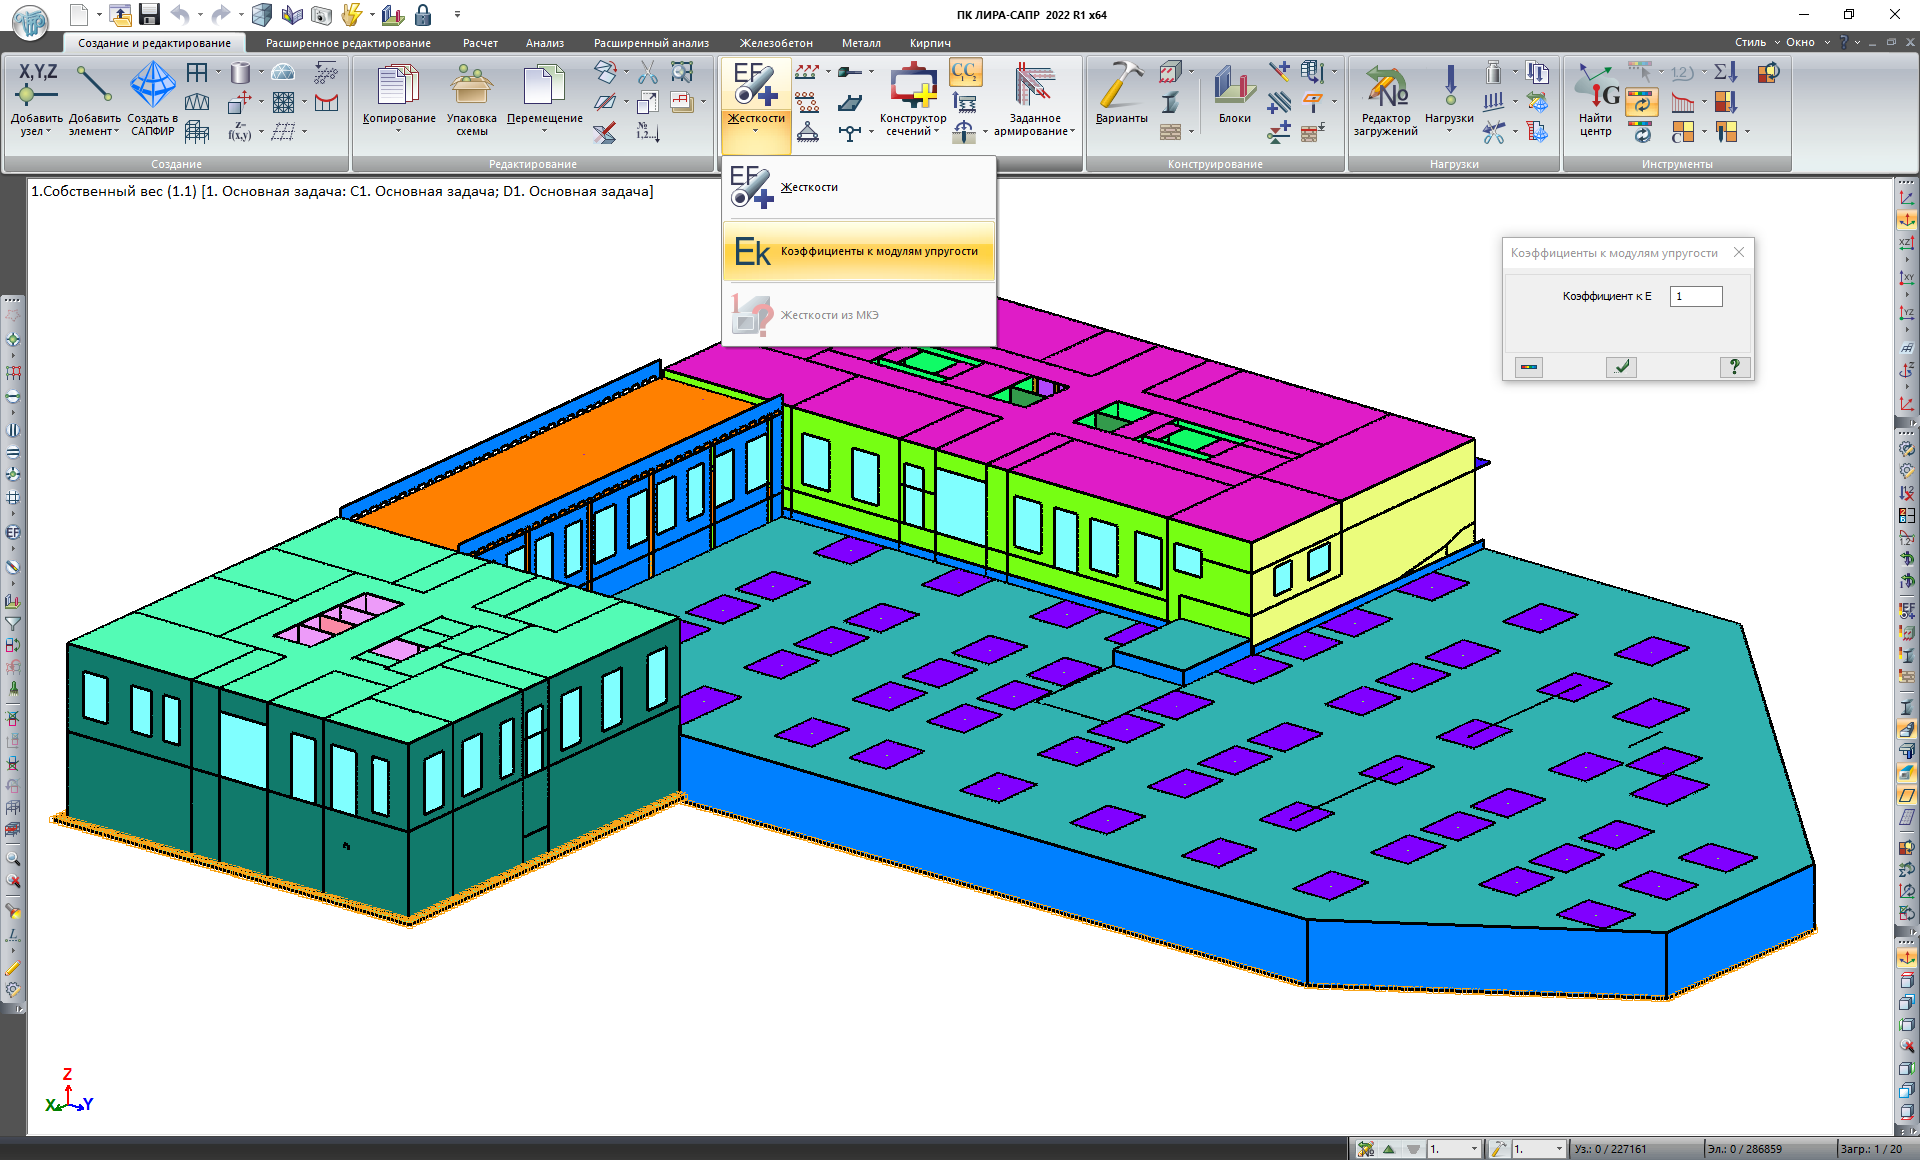Click the Коэффициент к E input field

(x=1696, y=296)
